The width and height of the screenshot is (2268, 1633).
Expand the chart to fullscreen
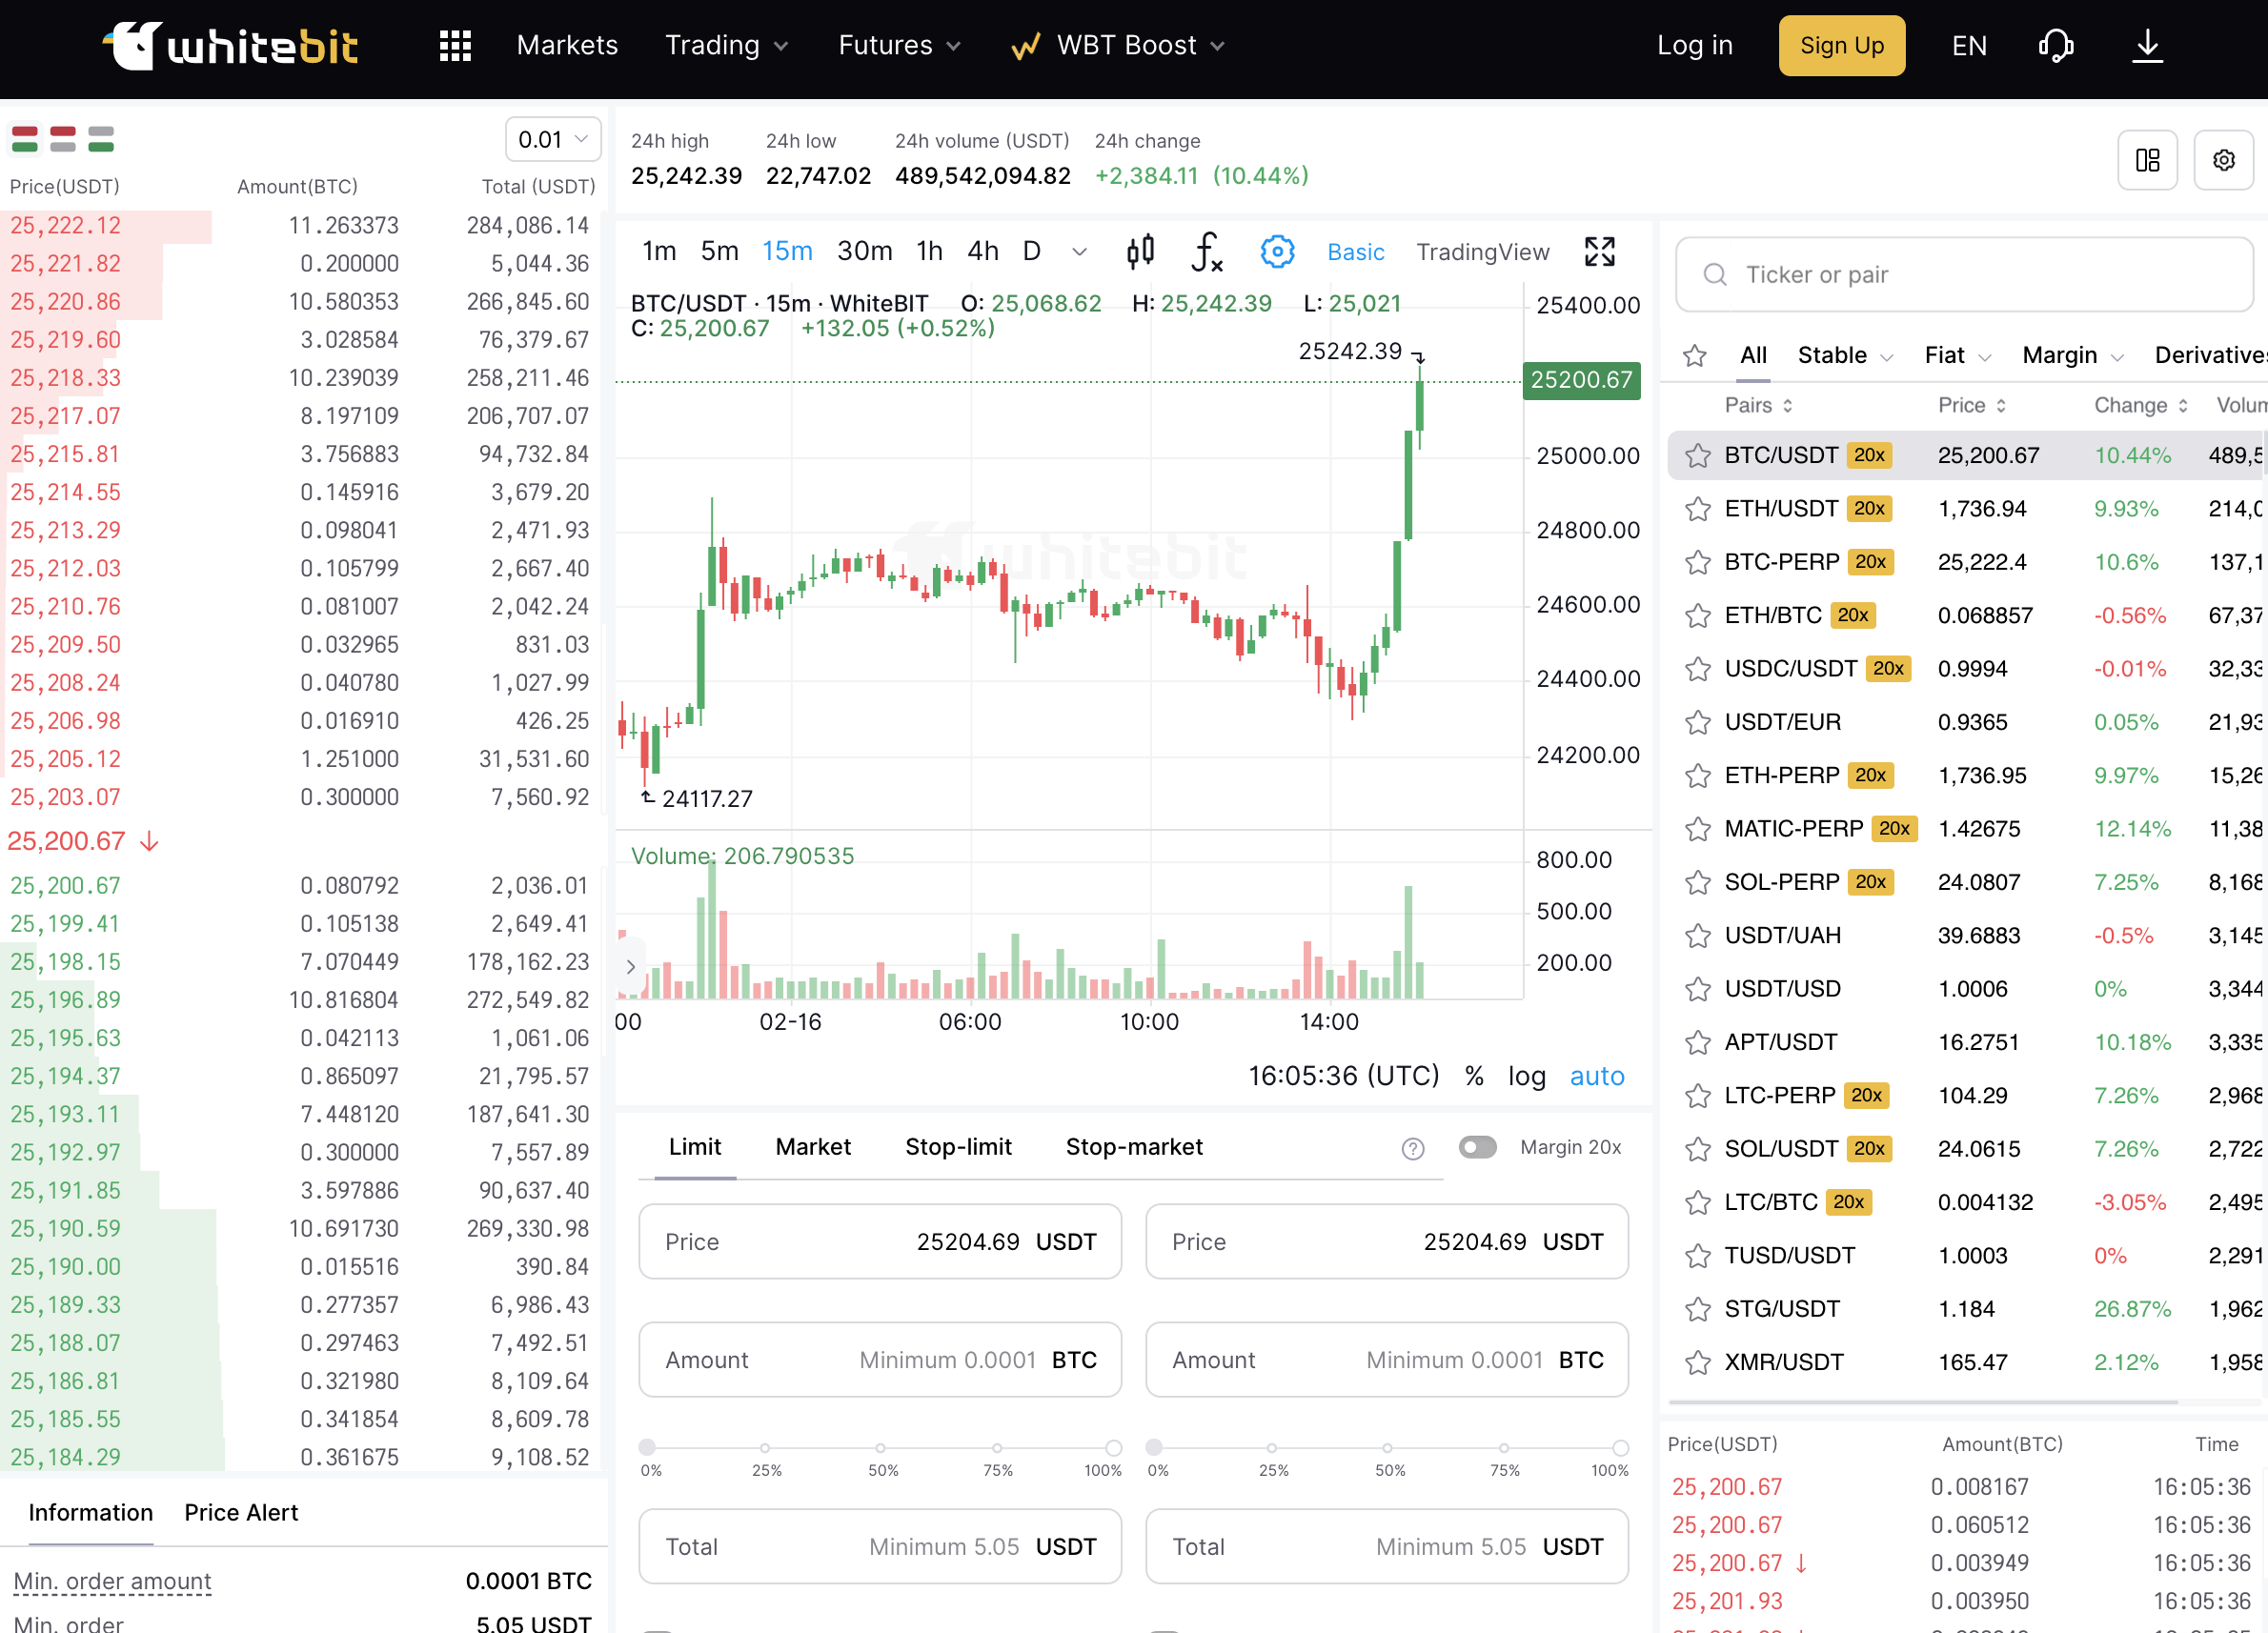tap(1600, 252)
